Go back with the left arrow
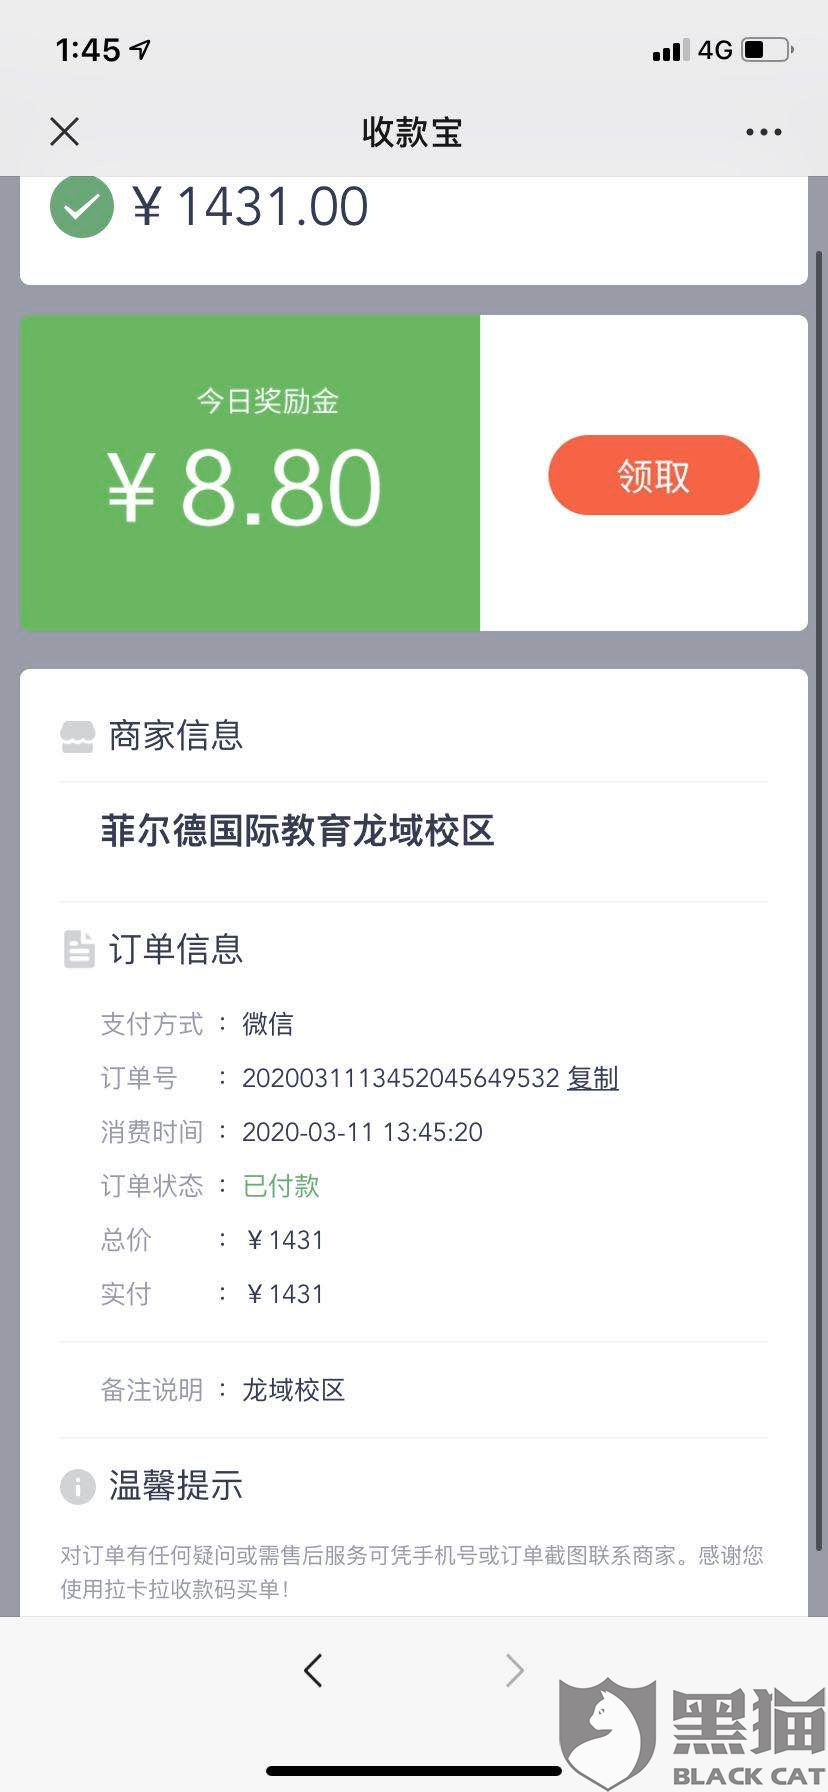 [x=313, y=1670]
